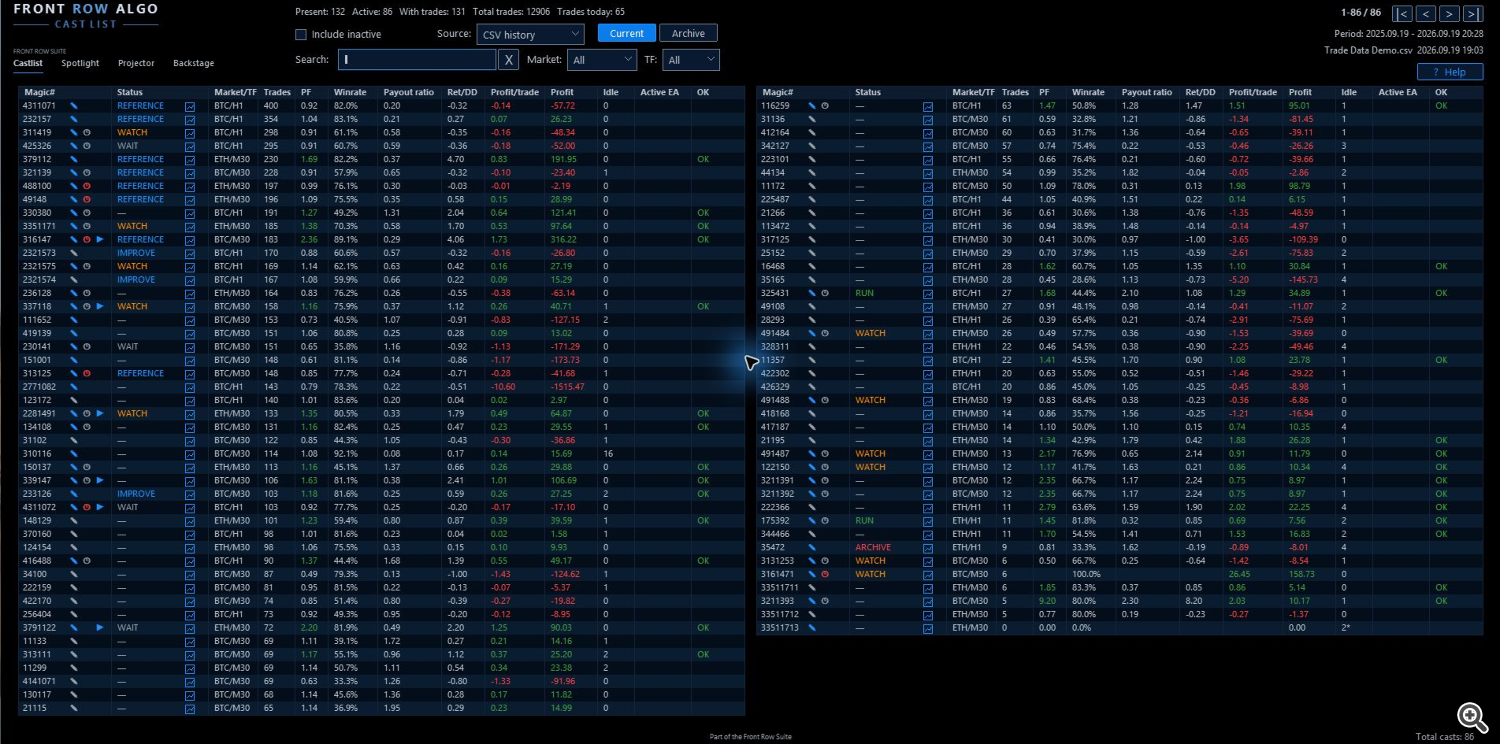Click the magnifier zoom icon in the corner
Screen dimensions: 1500x744
[x=1471, y=716]
